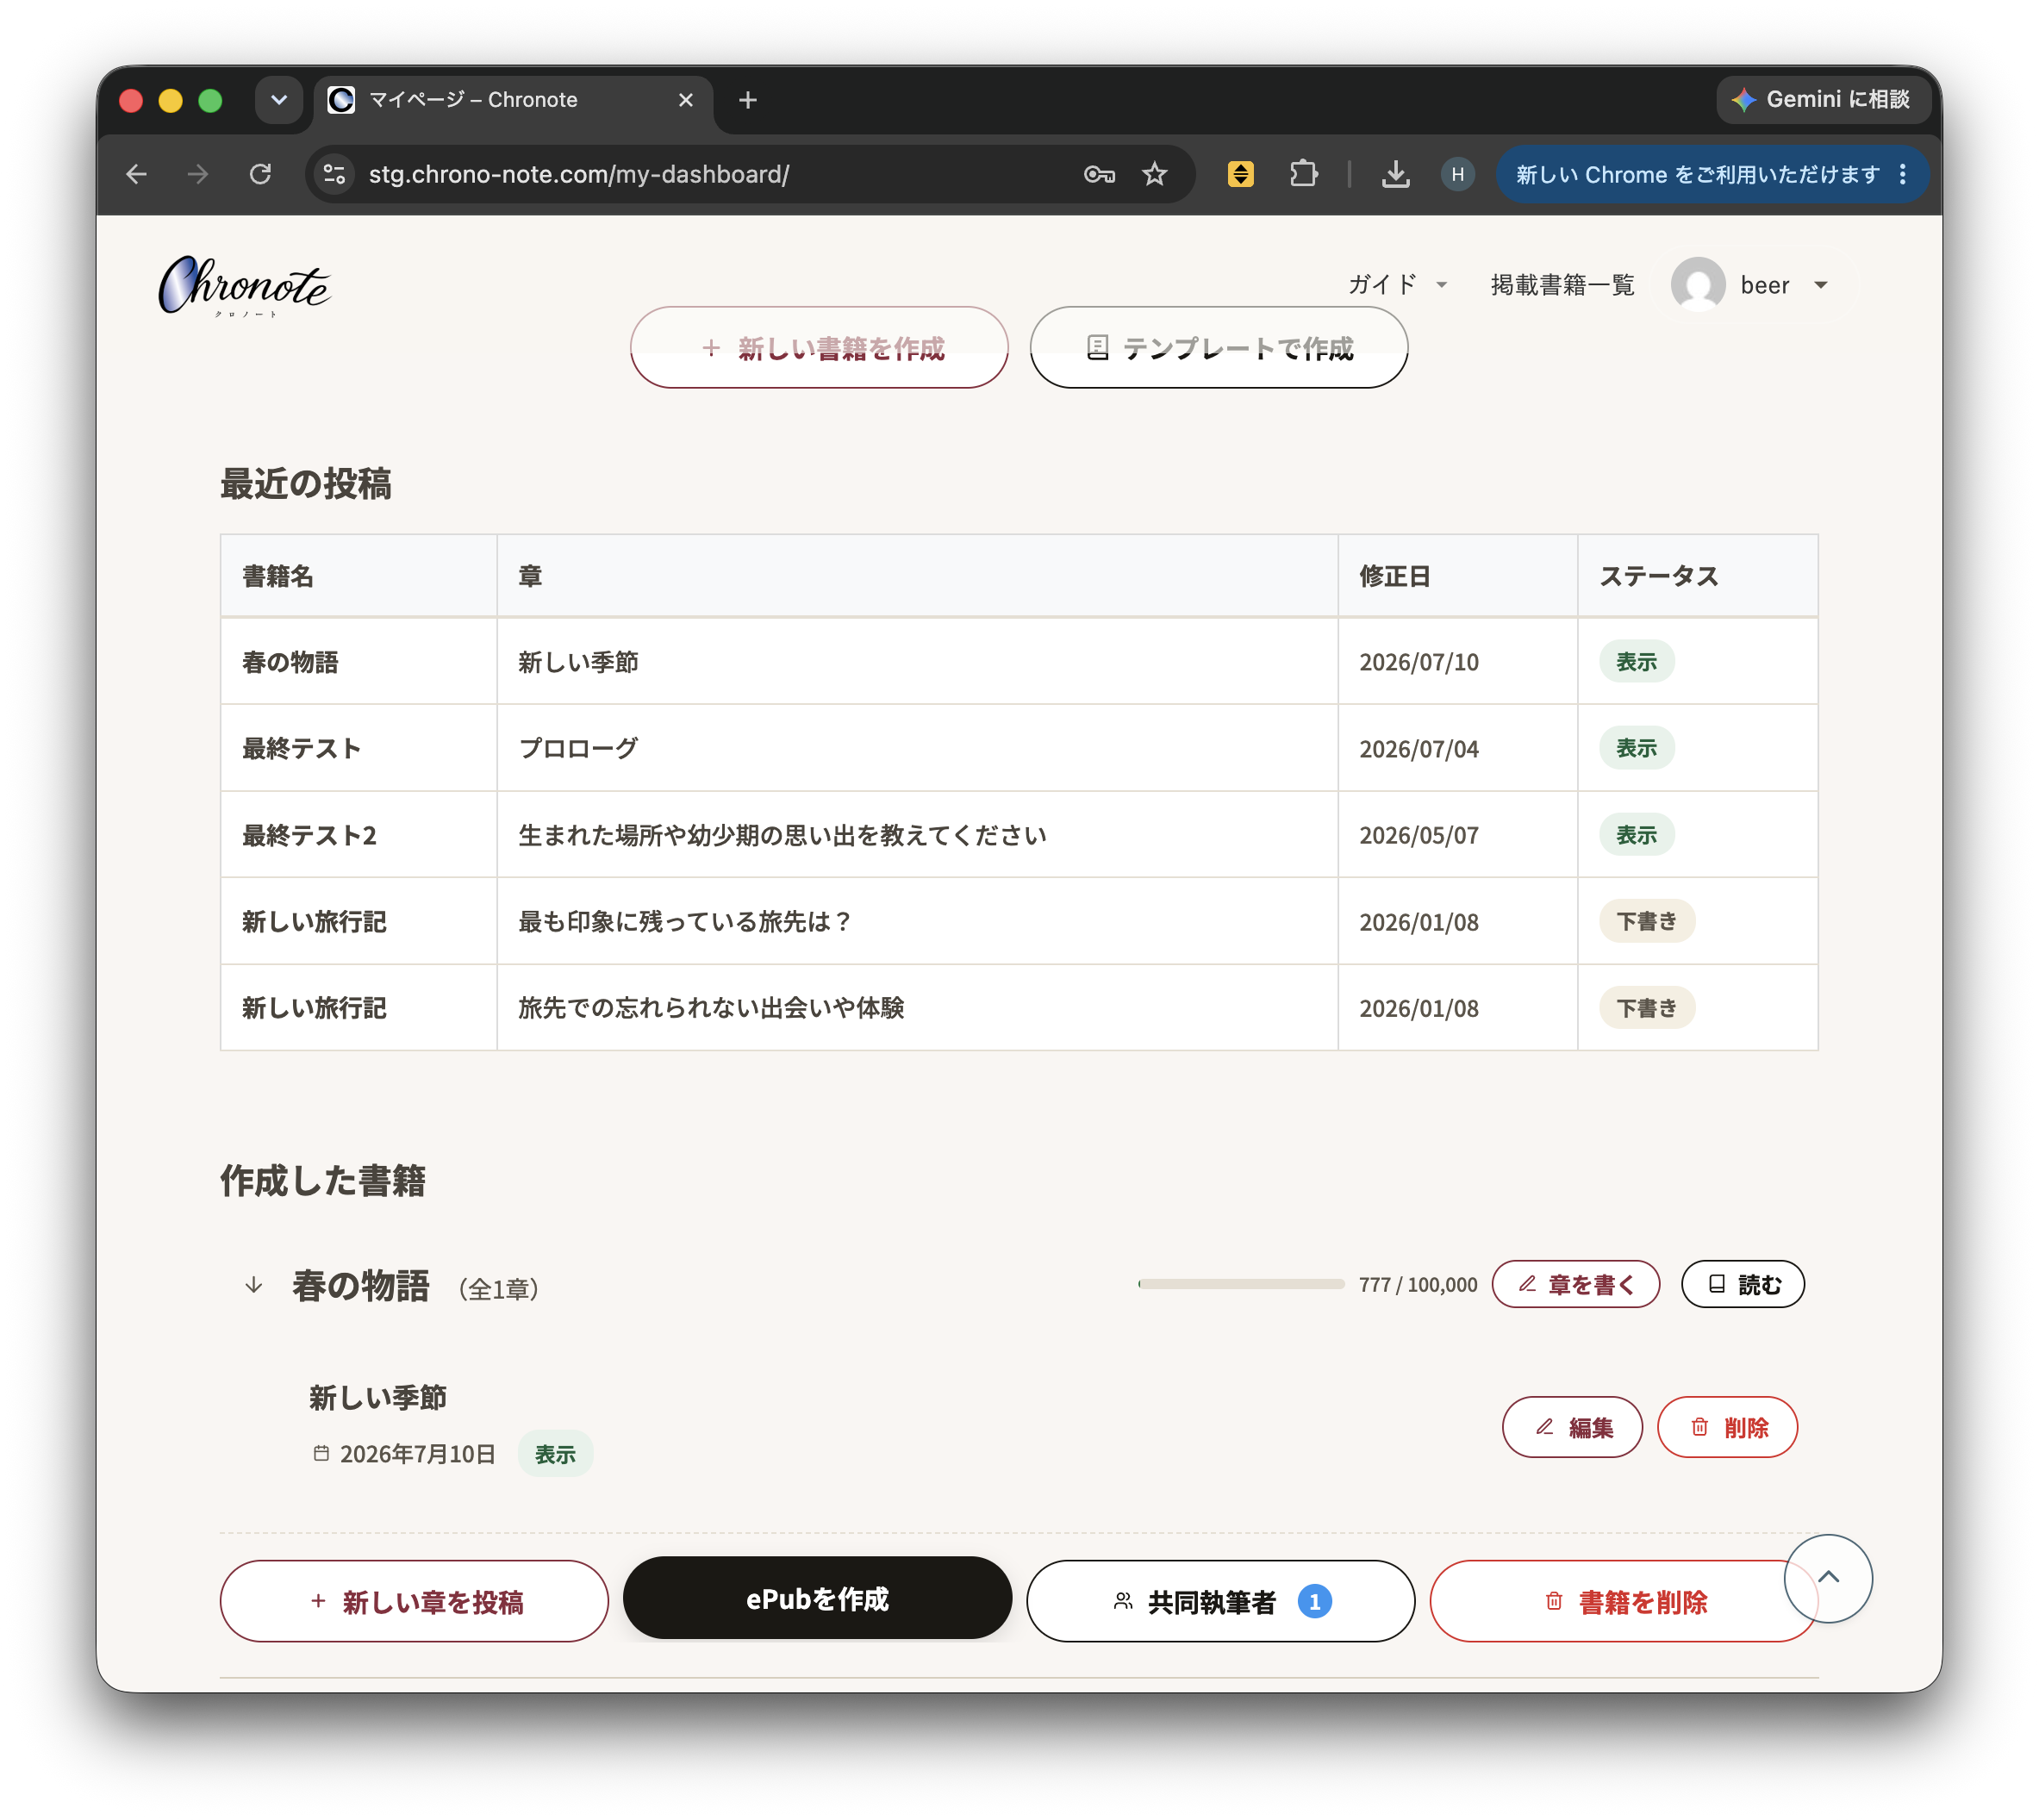Select the マイページ – Chronote tab
The width and height of the screenshot is (2039, 1820).
point(513,100)
